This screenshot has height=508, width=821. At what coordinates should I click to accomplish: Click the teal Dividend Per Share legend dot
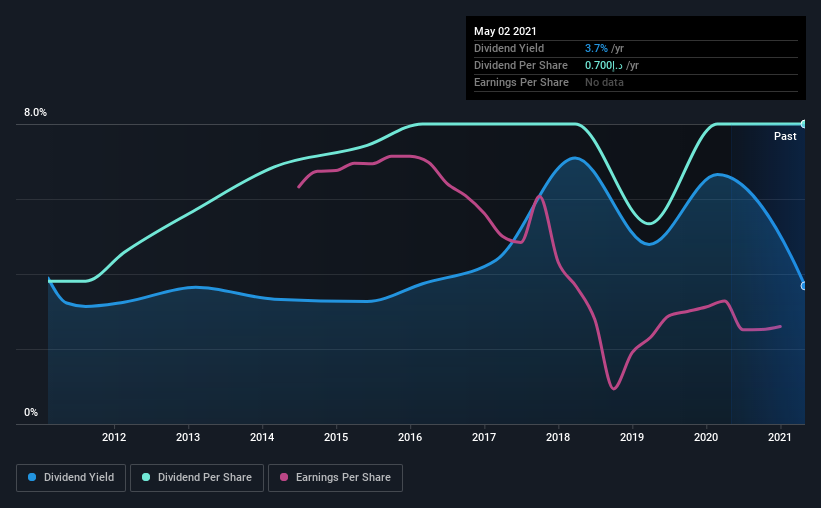(x=146, y=477)
